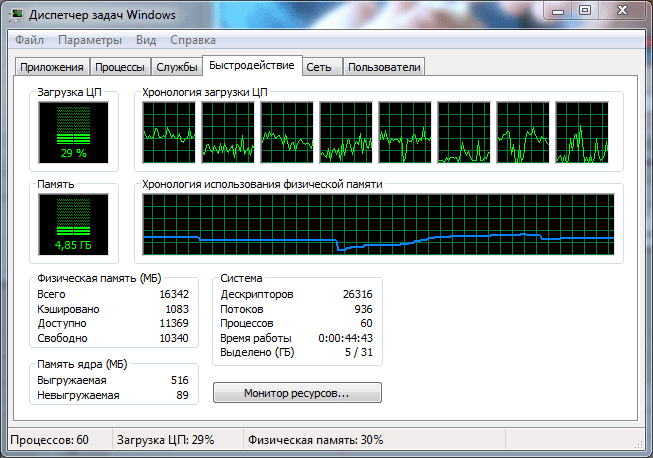Open the Файл menu
The height and width of the screenshot is (458, 653).
(x=29, y=40)
